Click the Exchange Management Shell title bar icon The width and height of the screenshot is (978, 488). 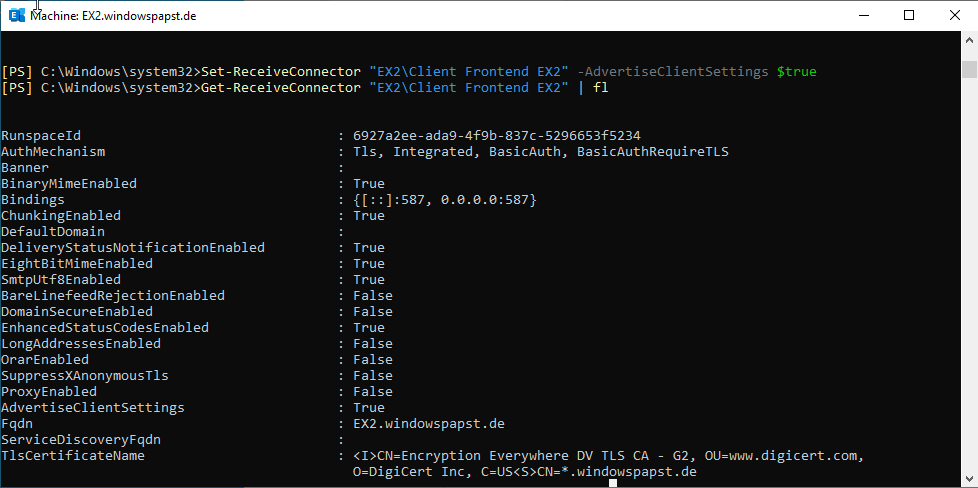coord(16,15)
